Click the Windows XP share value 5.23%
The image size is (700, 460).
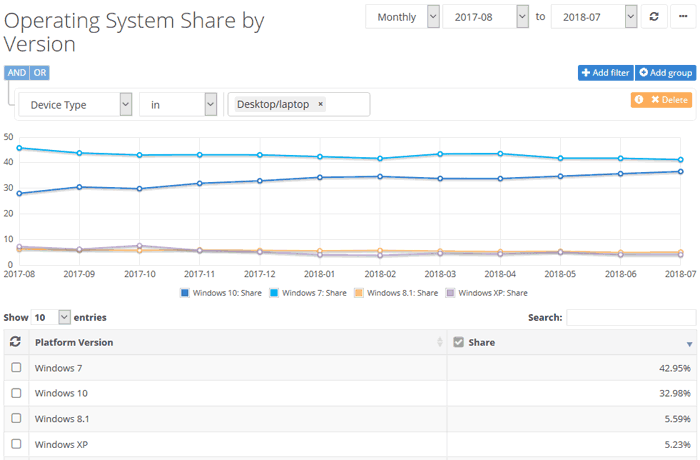point(677,444)
